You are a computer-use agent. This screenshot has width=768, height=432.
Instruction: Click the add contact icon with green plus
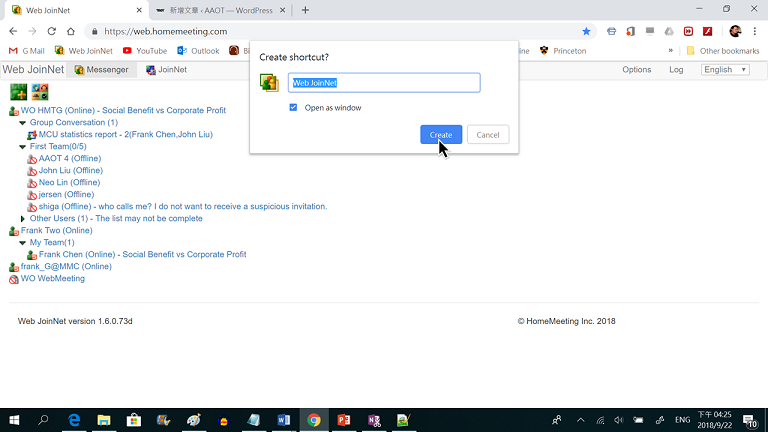point(18,92)
